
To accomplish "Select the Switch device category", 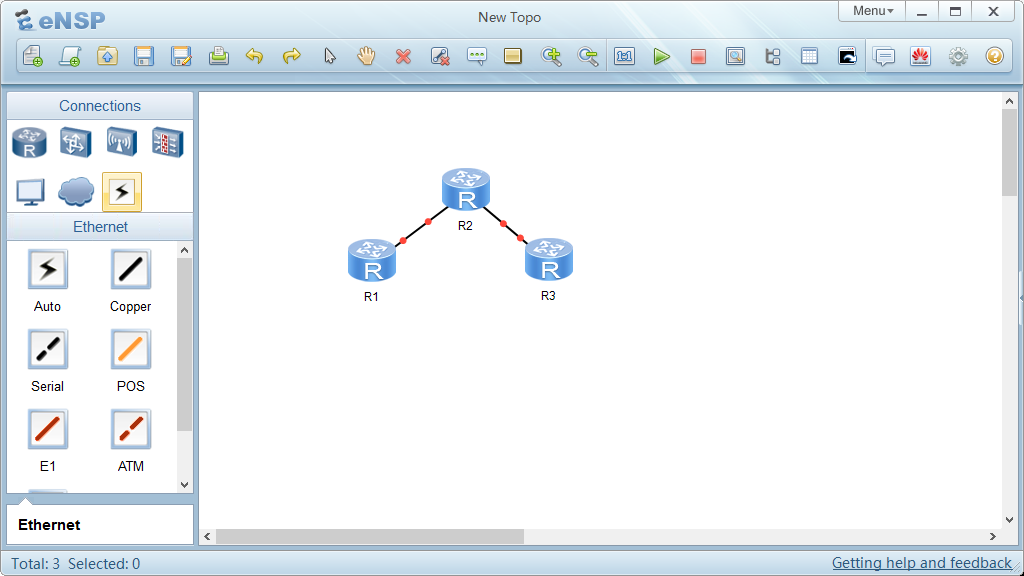I will tap(75, 142).
